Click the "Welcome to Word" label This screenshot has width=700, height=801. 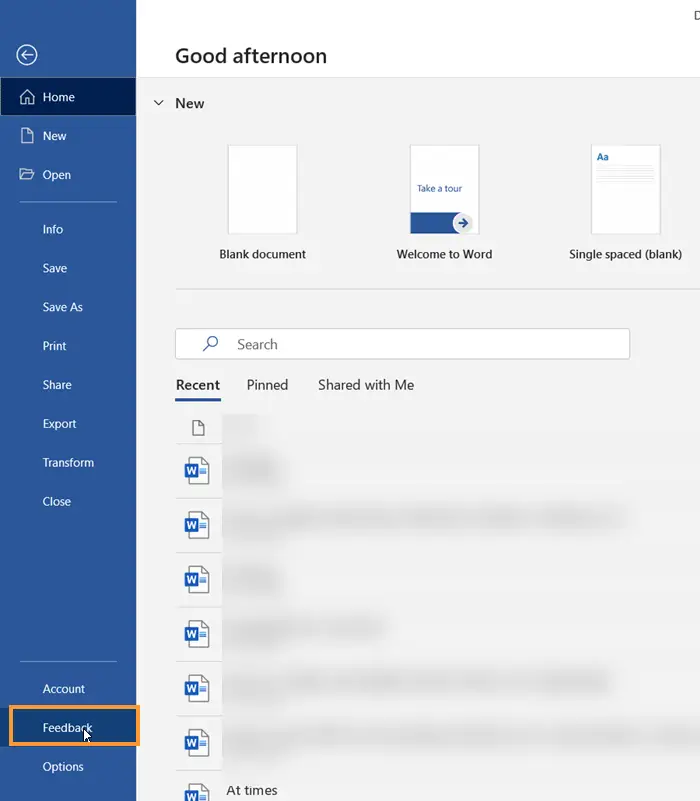(x=445, y=254)
